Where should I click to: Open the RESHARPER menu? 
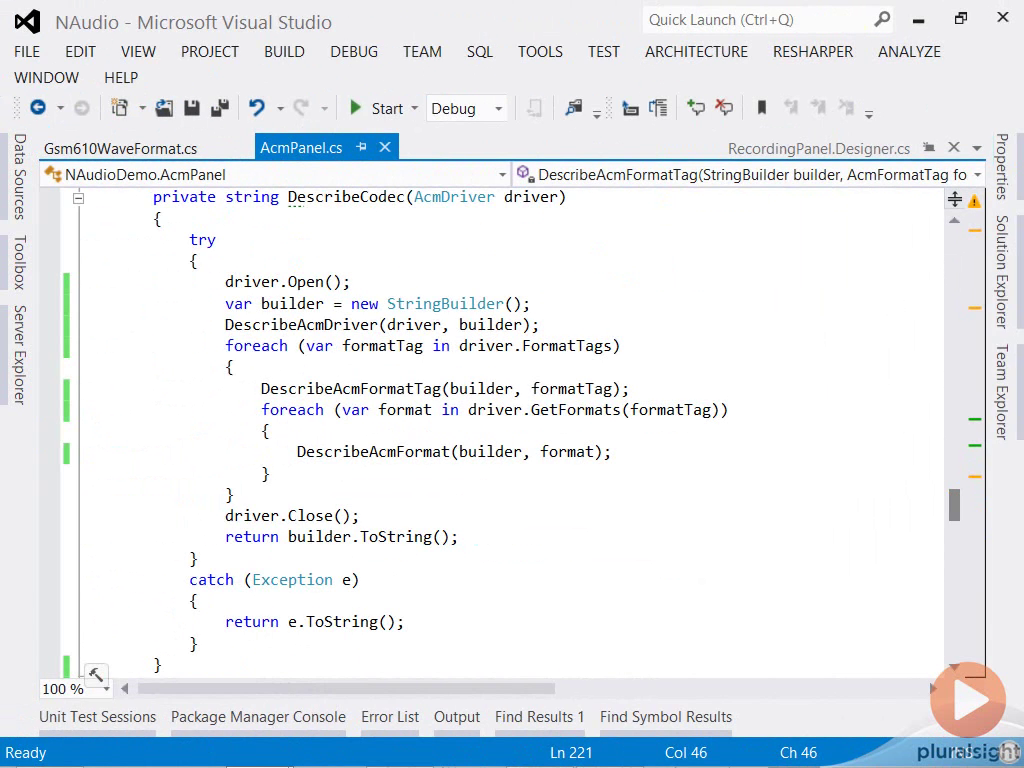[x=813, y=52]
